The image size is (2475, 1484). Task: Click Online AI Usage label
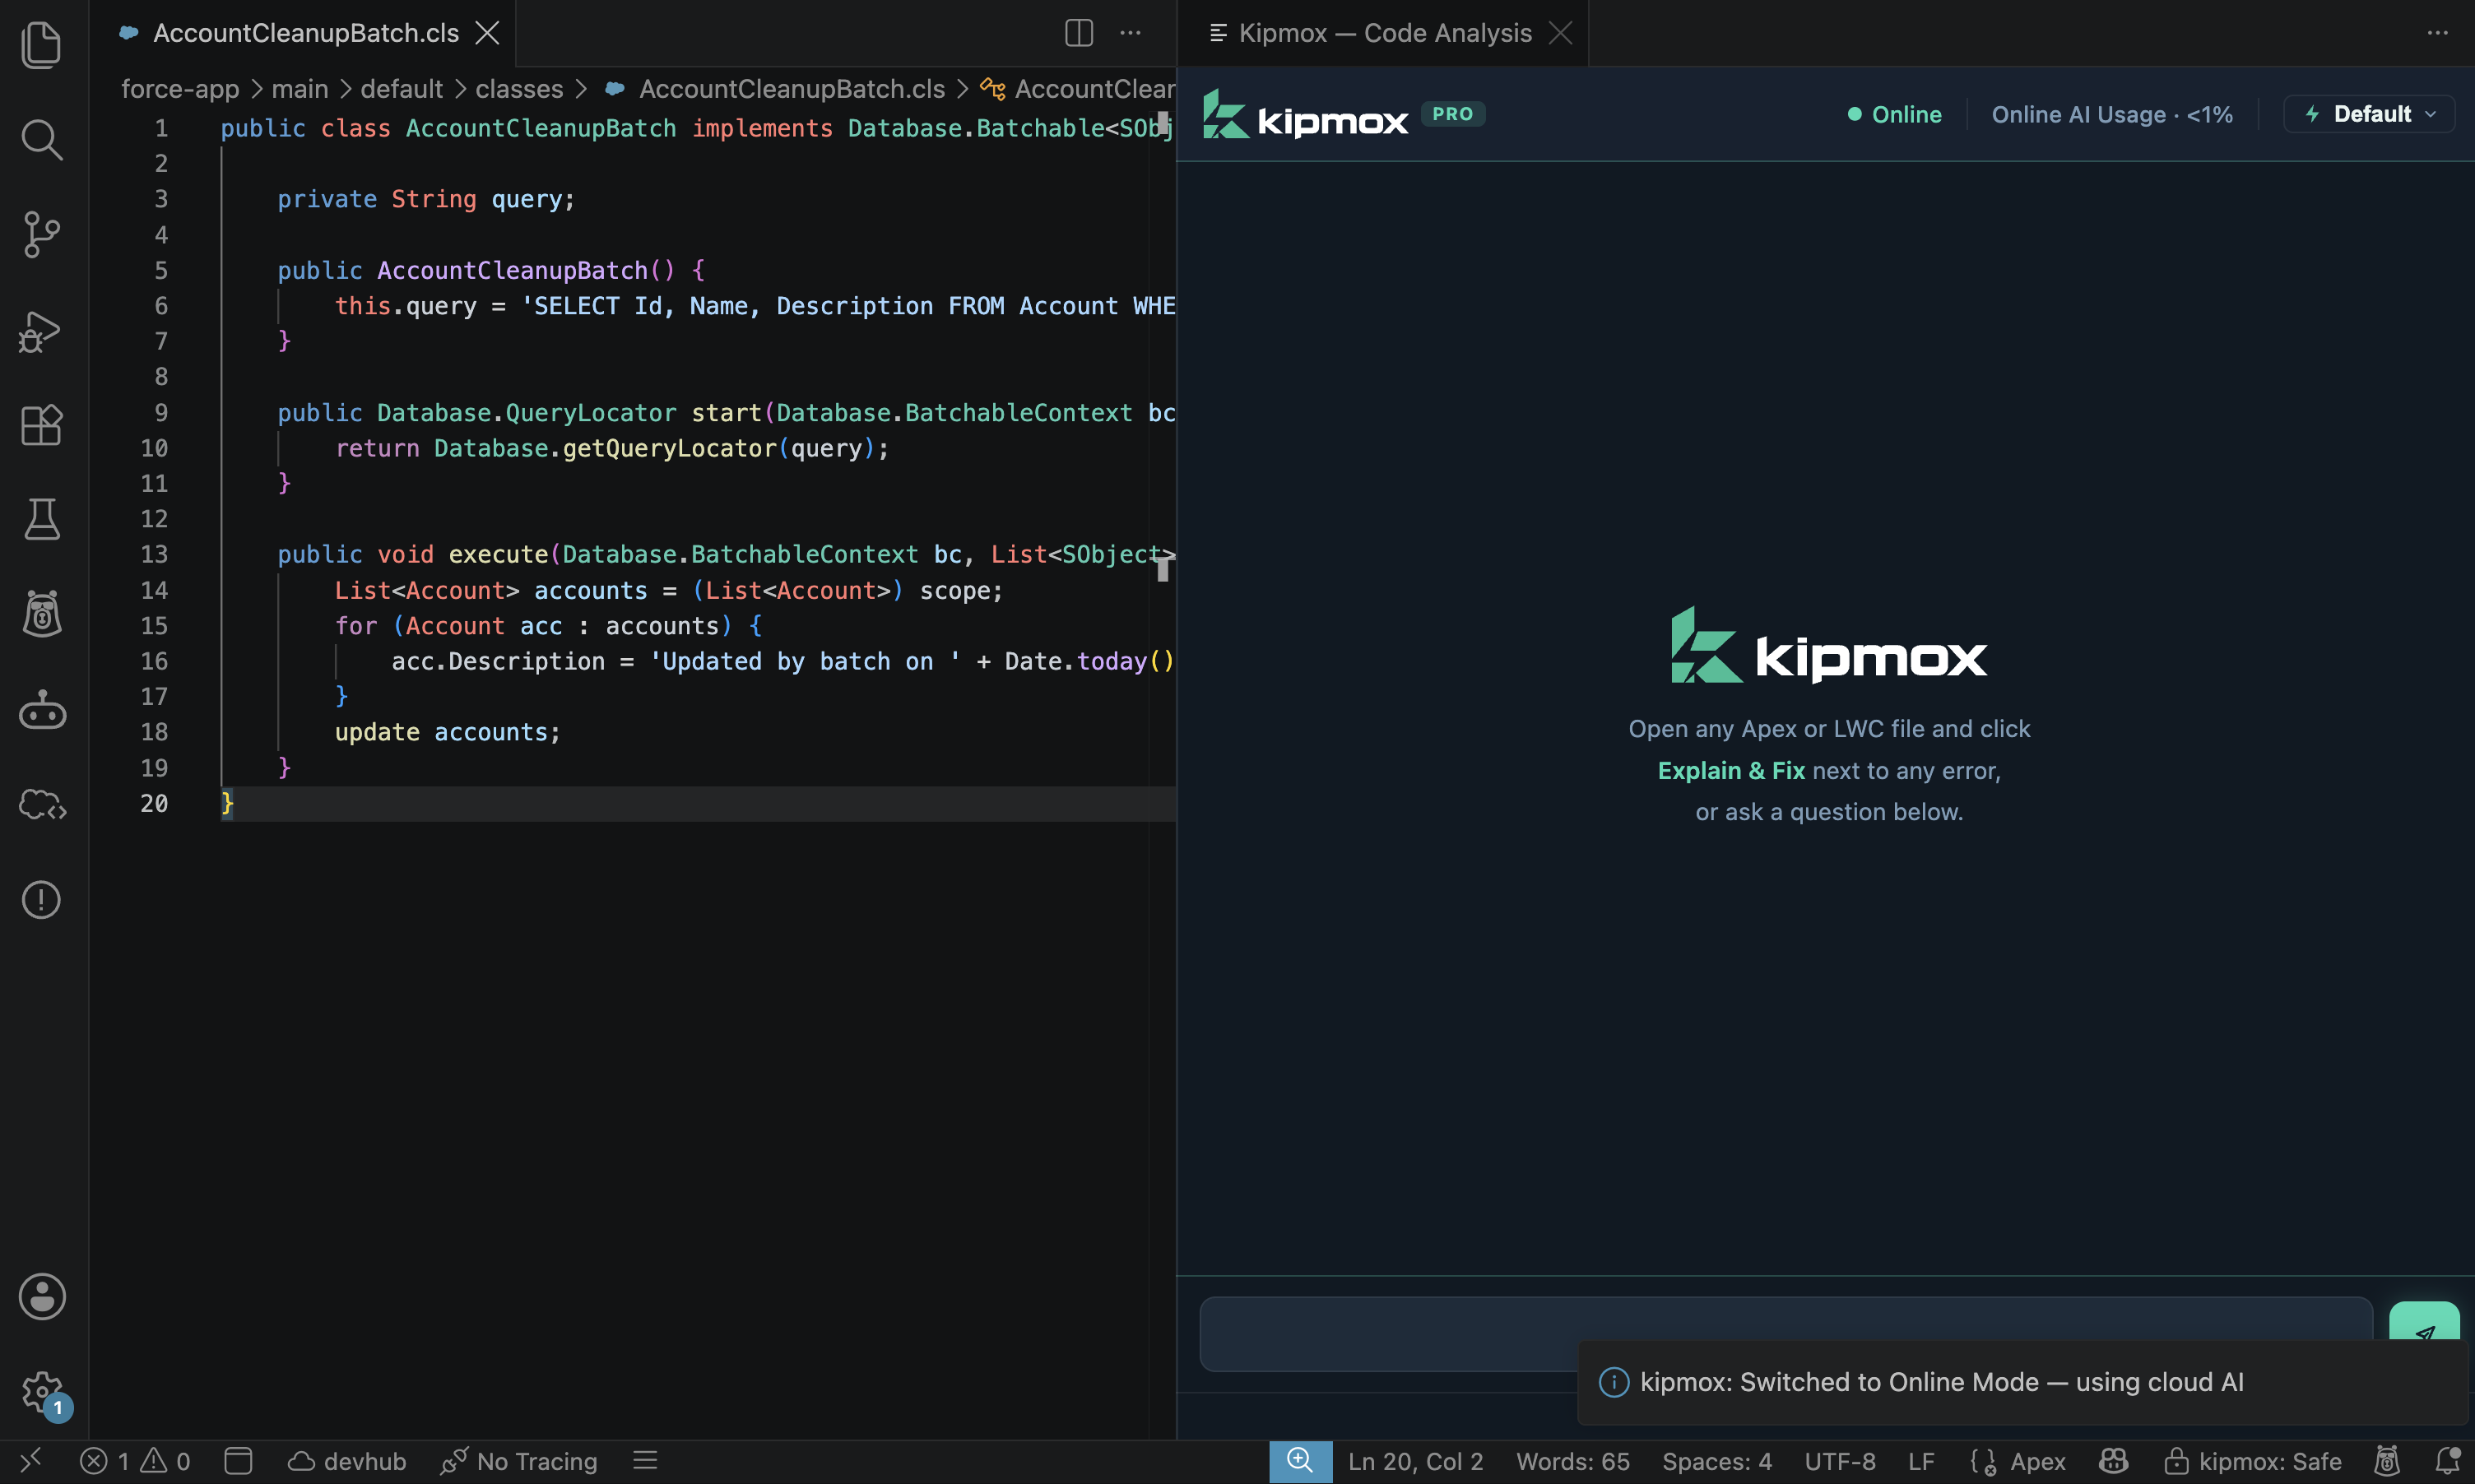coord(2112,114)
